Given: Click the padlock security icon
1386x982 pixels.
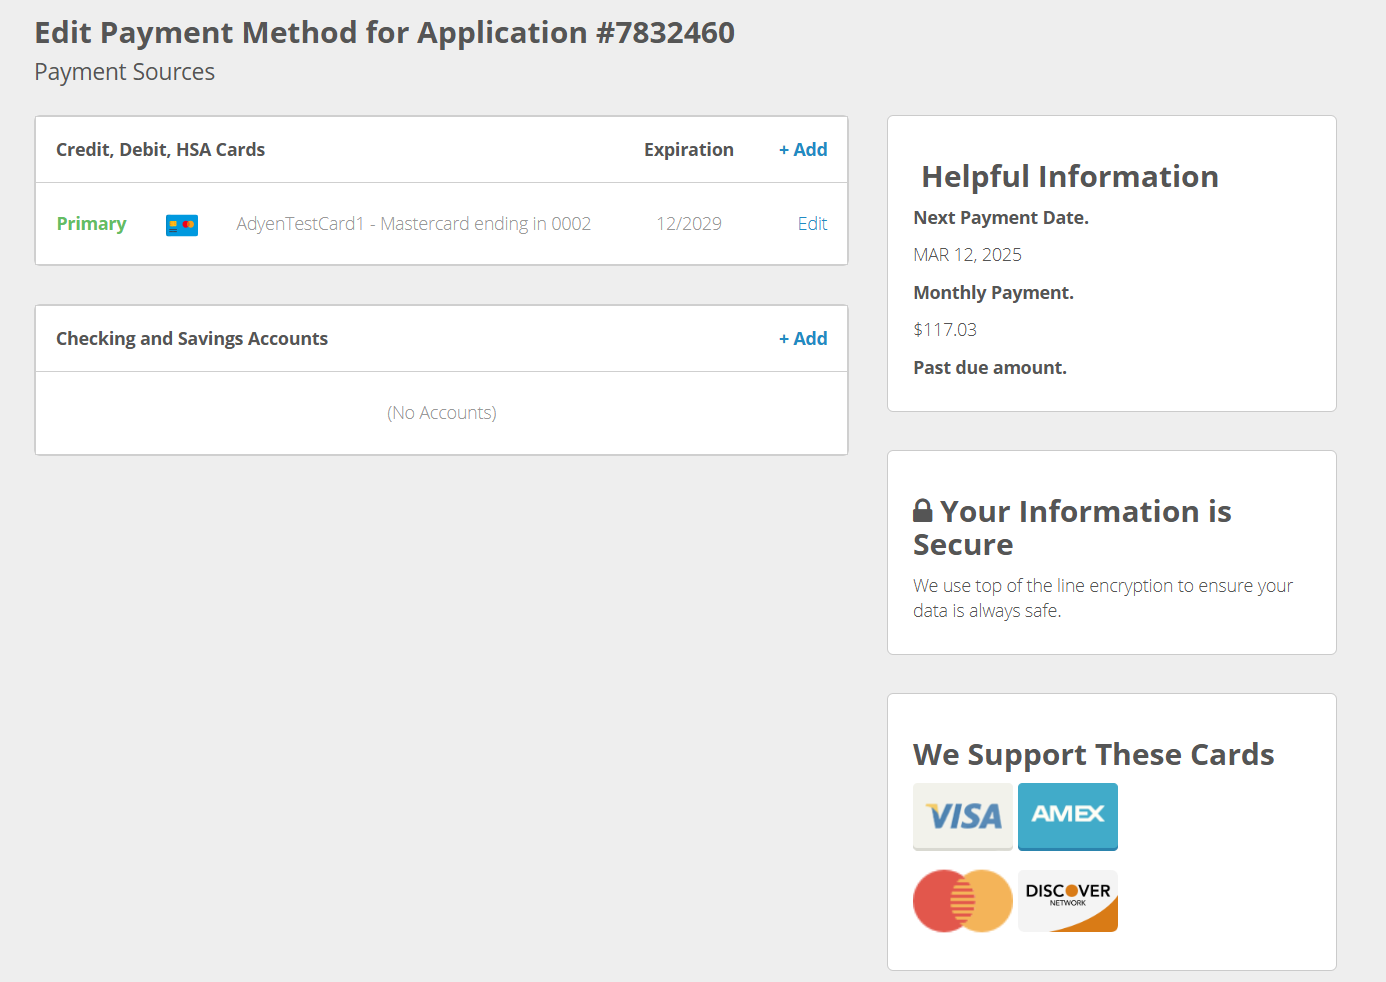Looking at the screenshot, I should point(922,511).
